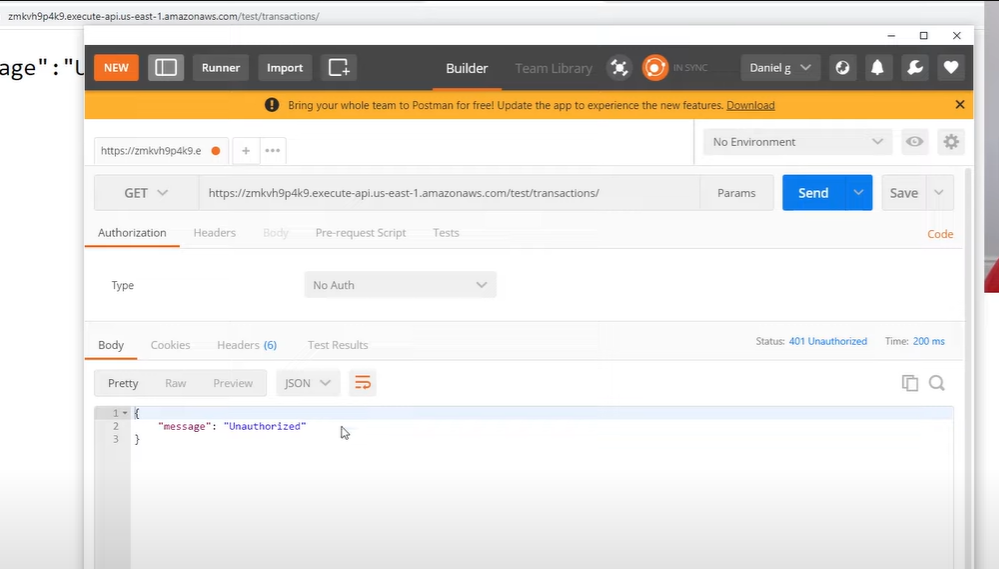
Task: Expand the Save options arrow
Action: click(939, 192)
